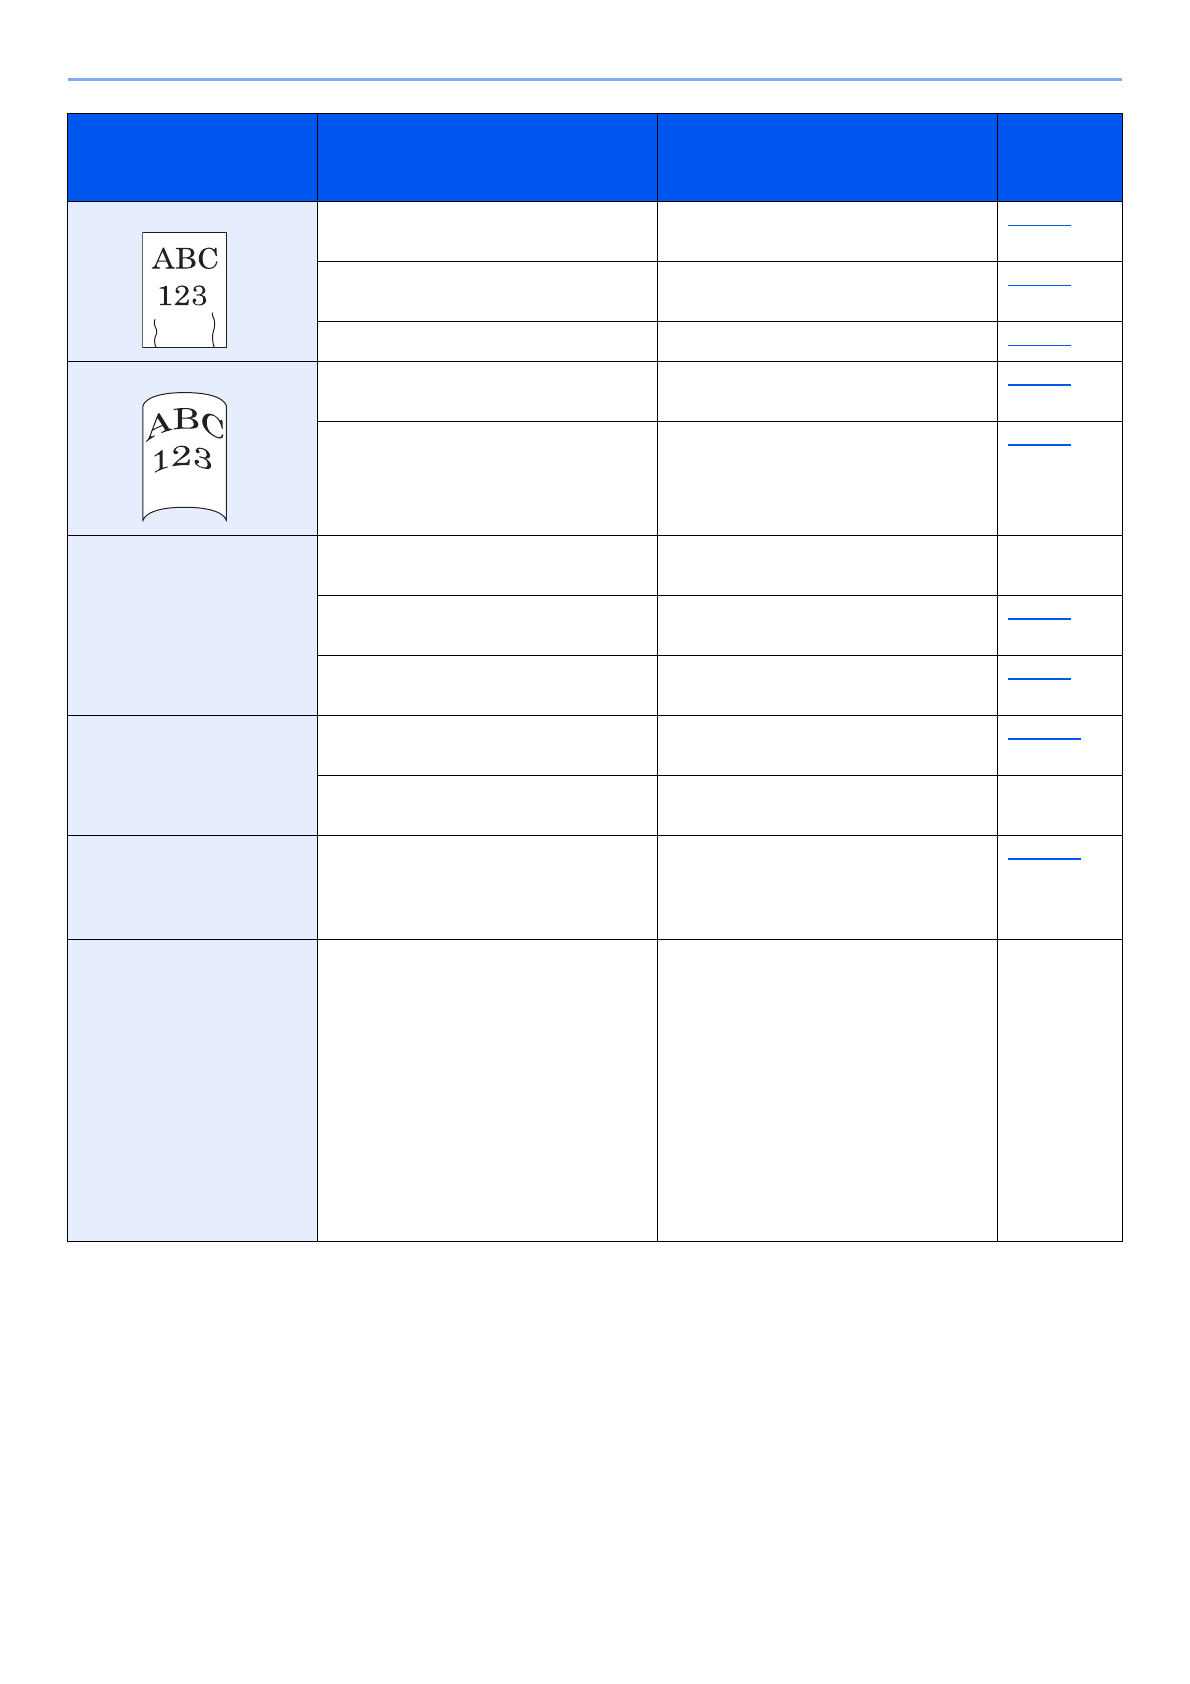The width and height of the screenshot is (1190, 1684).
Task: Click the large white bottom-row cell in second column
Action: (x=487, y=1090)
